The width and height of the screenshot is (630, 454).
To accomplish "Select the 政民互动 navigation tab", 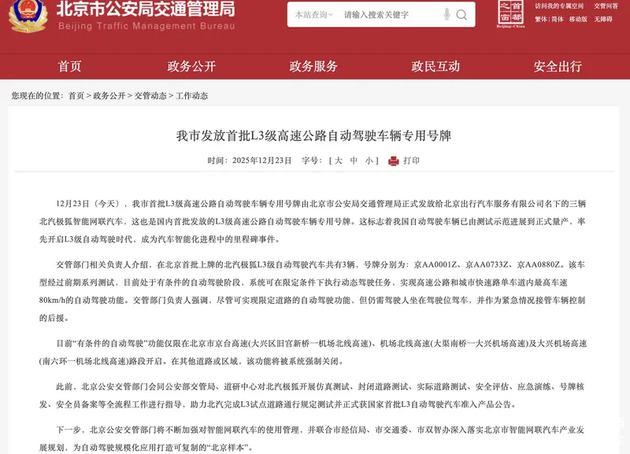I will coord(436,66).
